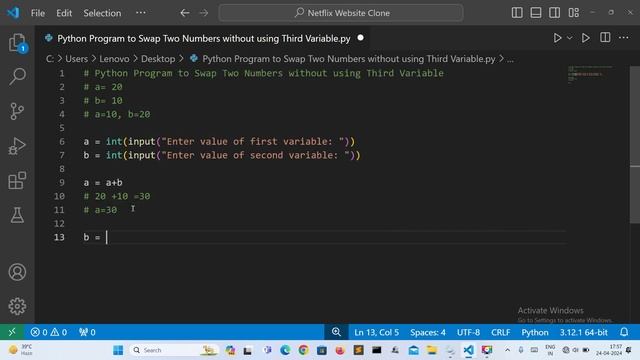Click the Users breadcrumb
Image resolution: width=640 pixels, height=360 pixels.
[76, 59]
